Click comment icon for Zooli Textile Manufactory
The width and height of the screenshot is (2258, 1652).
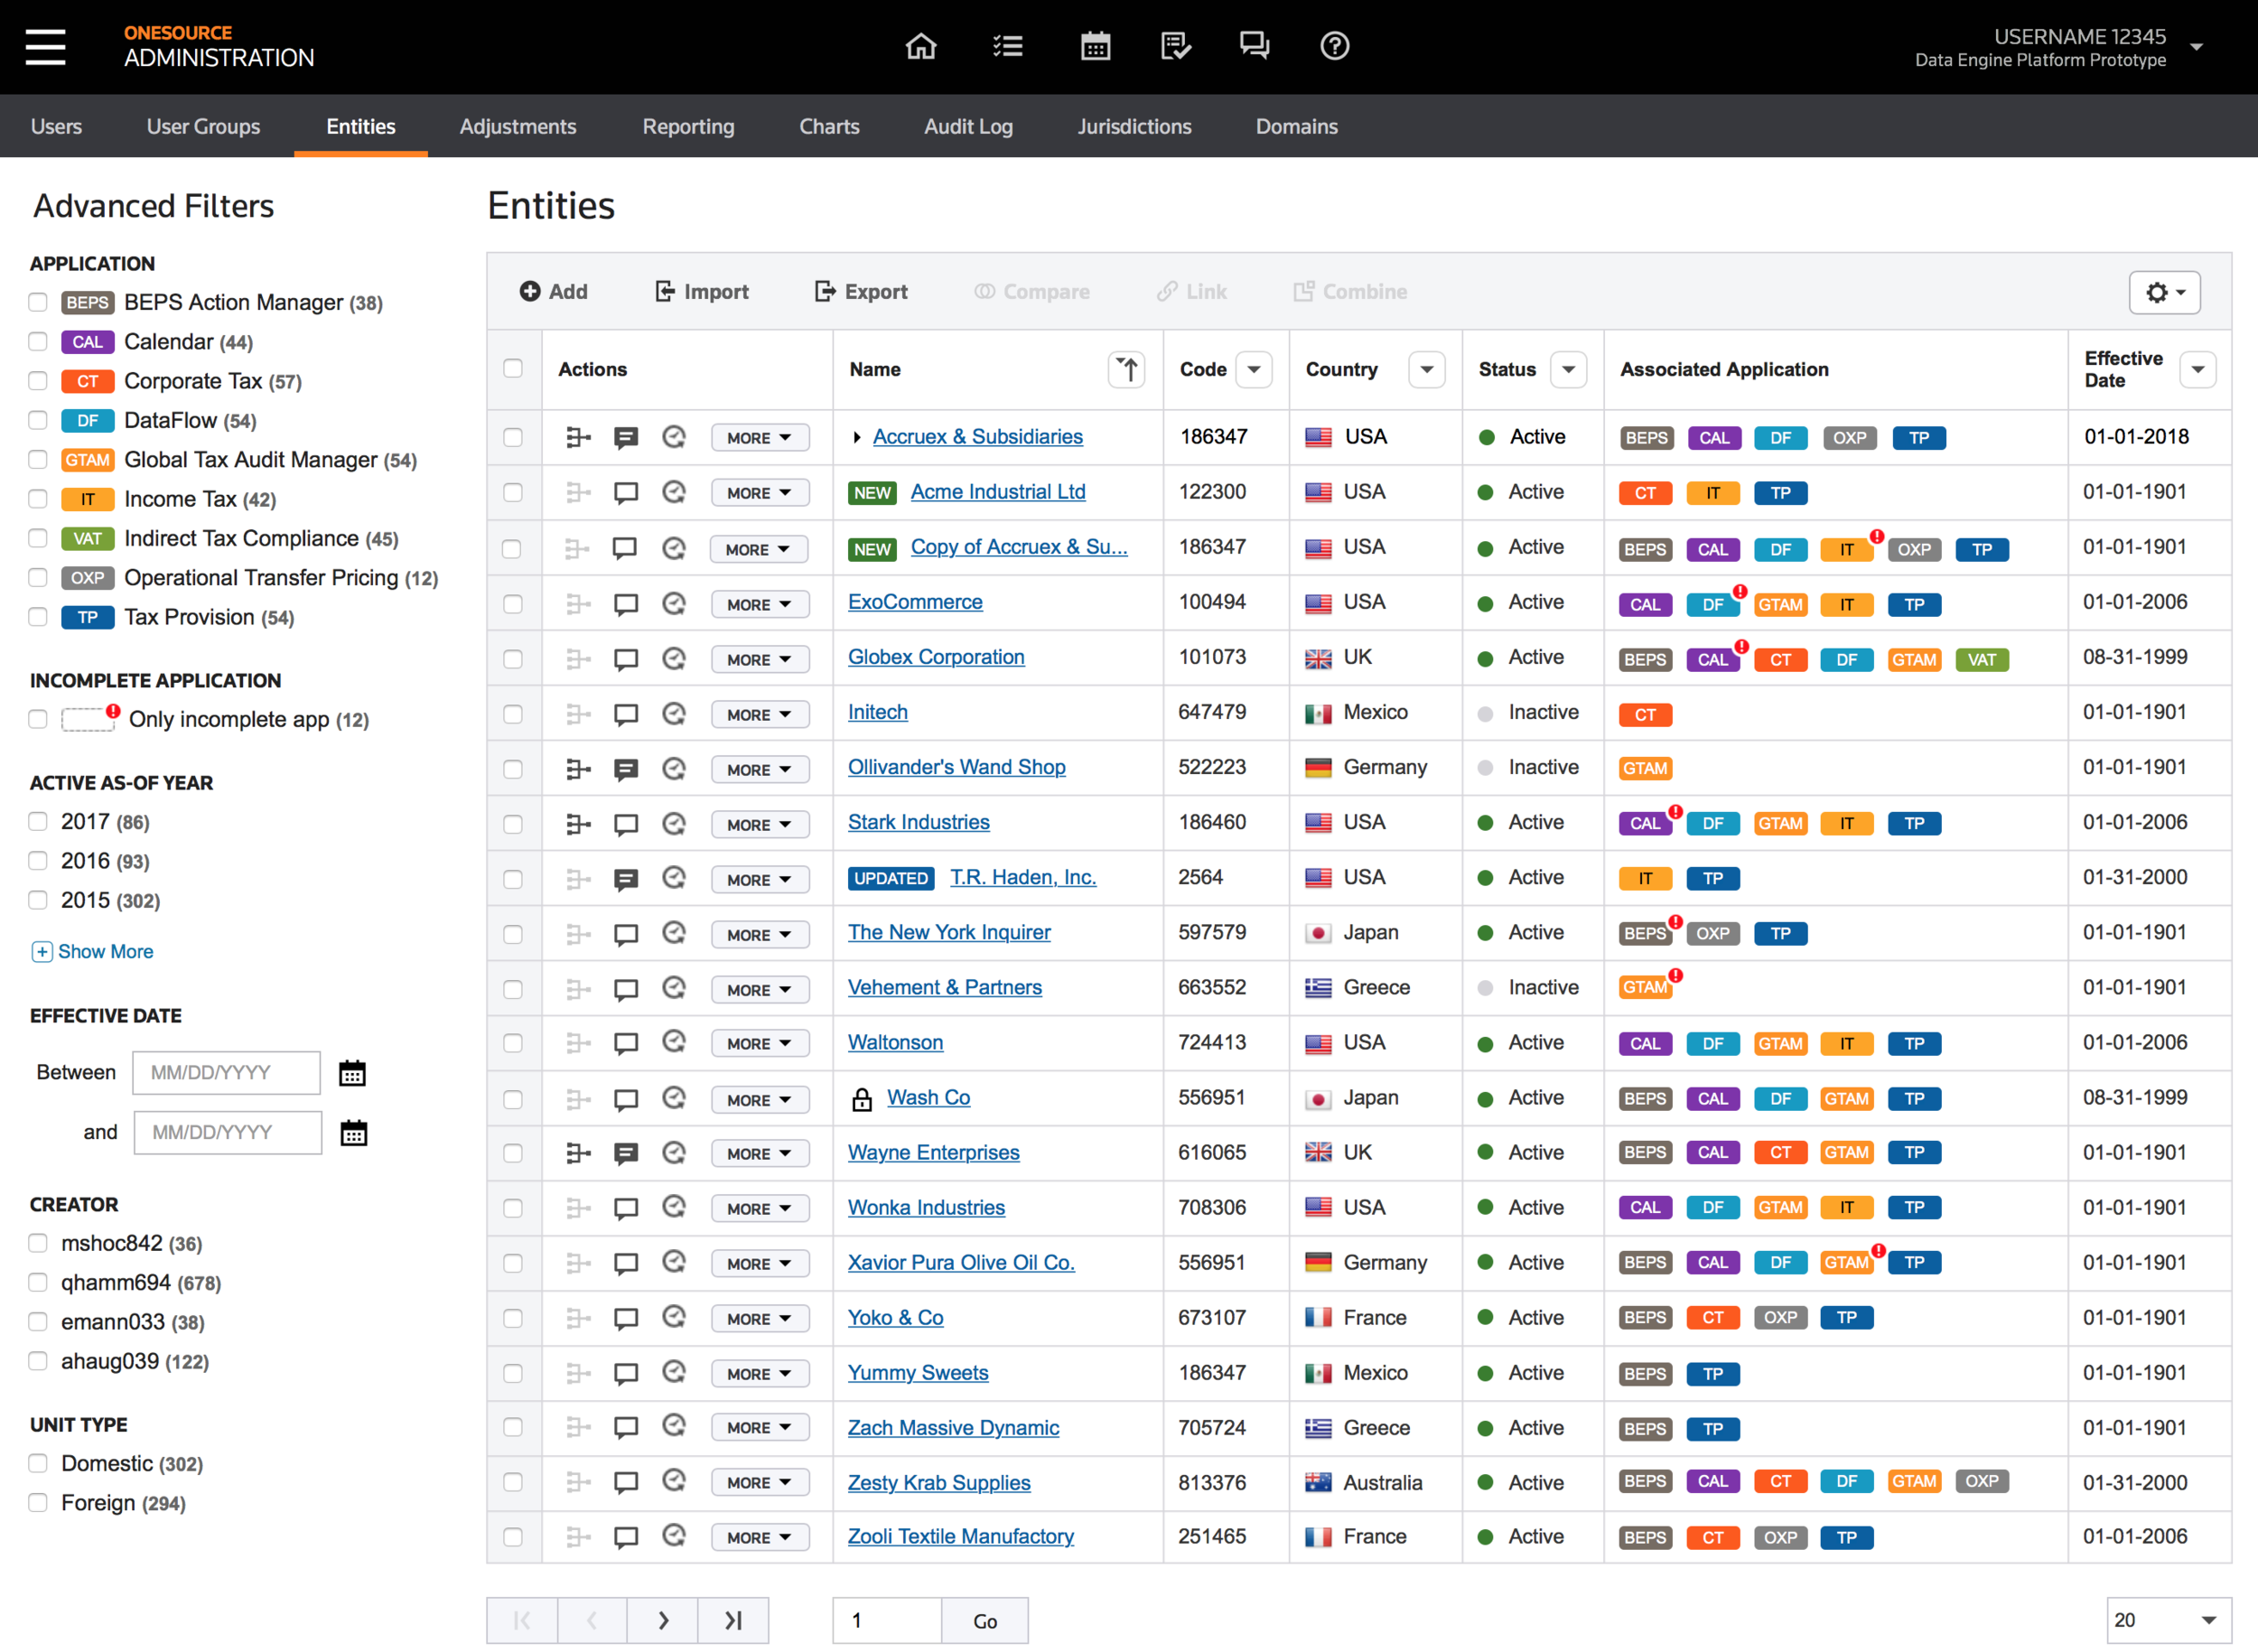[x=626, y=1537]
